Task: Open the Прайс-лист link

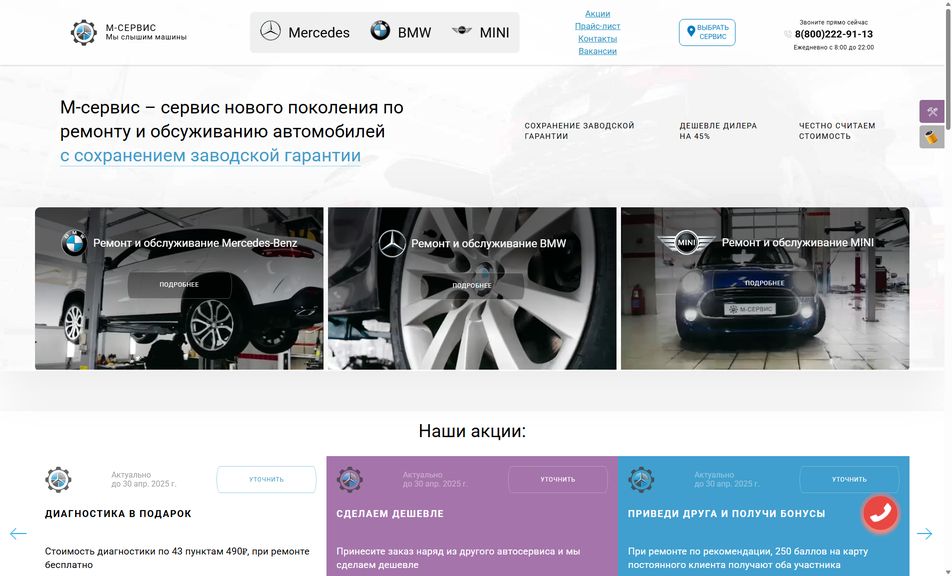Action: [597, 26]
